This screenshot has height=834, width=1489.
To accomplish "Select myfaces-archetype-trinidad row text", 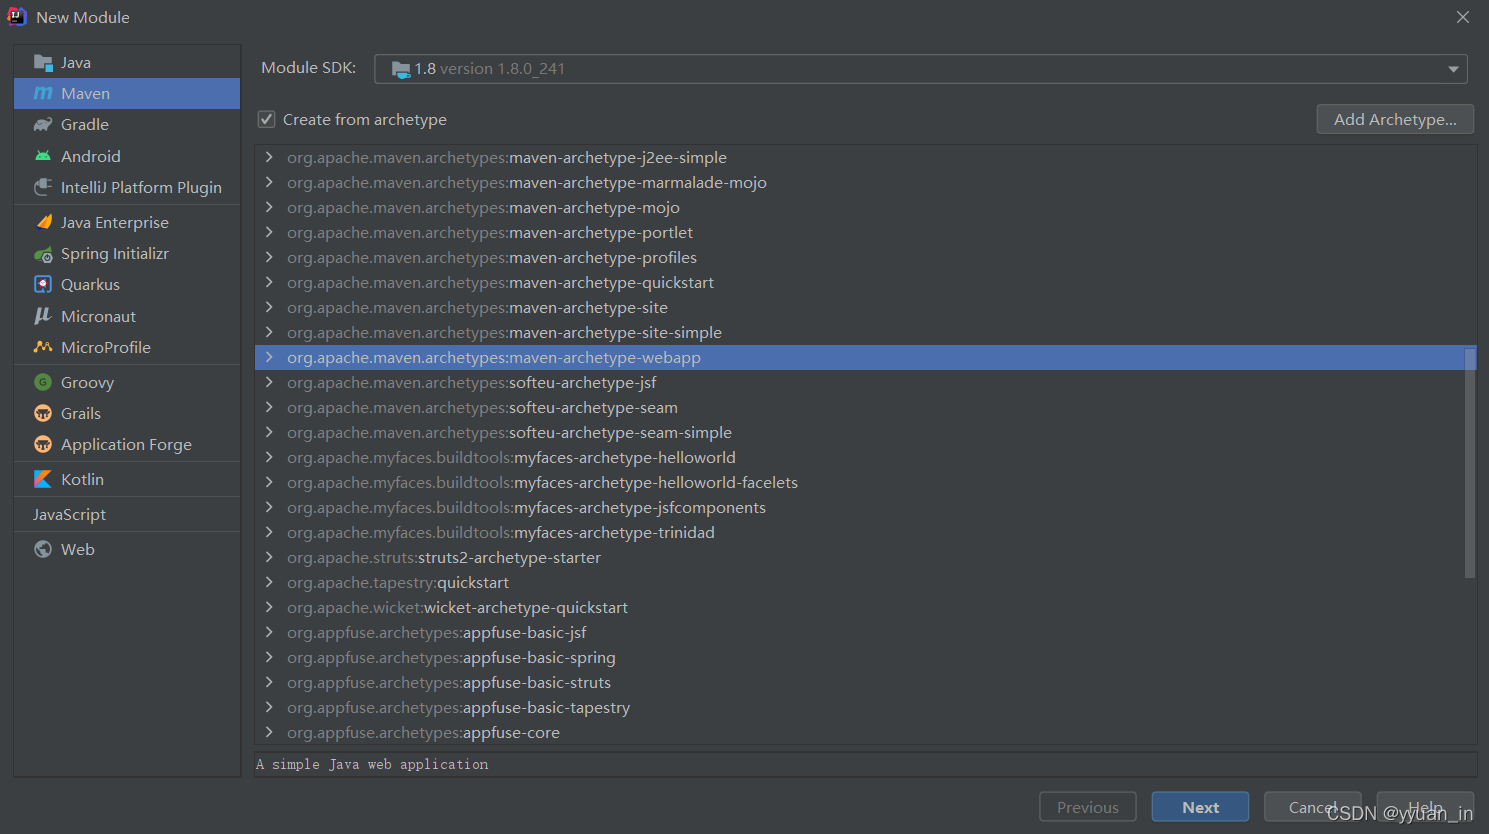I will pos(501,533).
